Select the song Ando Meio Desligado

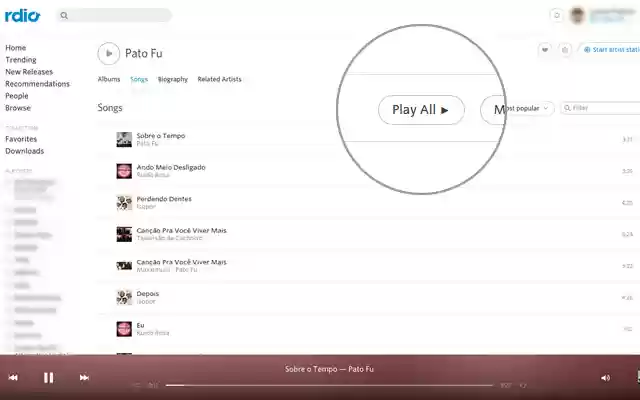click(x=171, y=167)
